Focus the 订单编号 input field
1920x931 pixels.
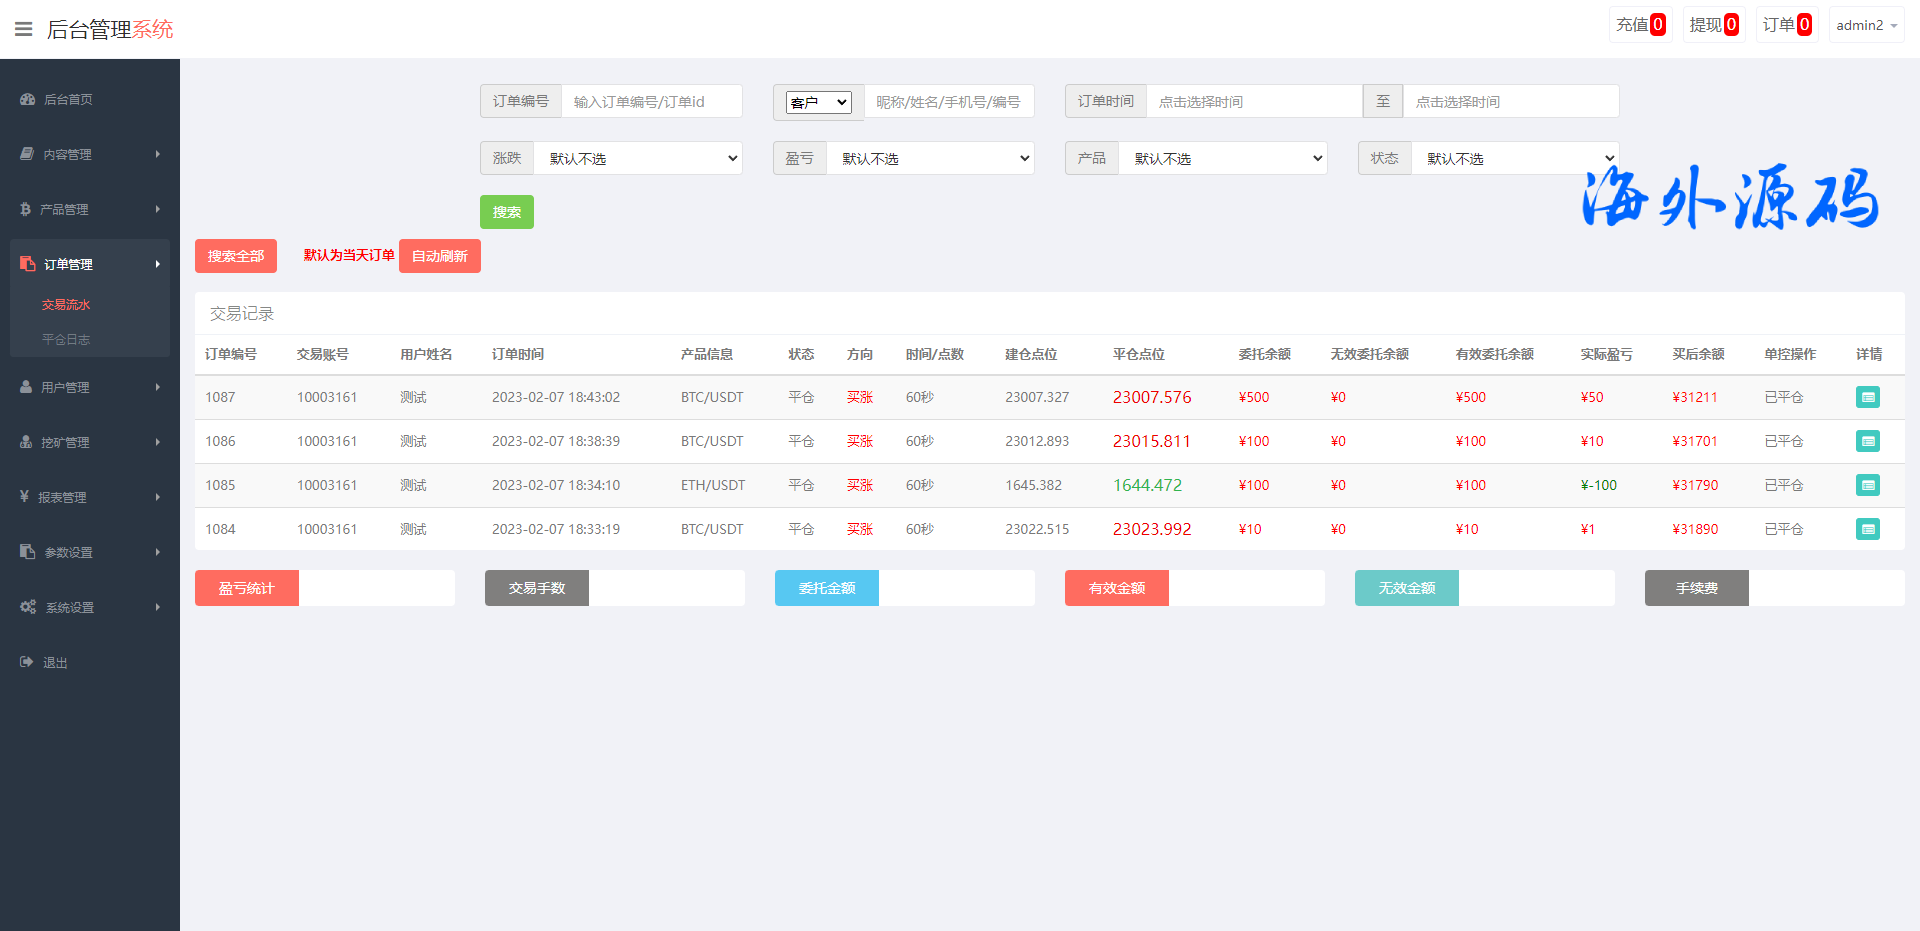pos(651,101)
